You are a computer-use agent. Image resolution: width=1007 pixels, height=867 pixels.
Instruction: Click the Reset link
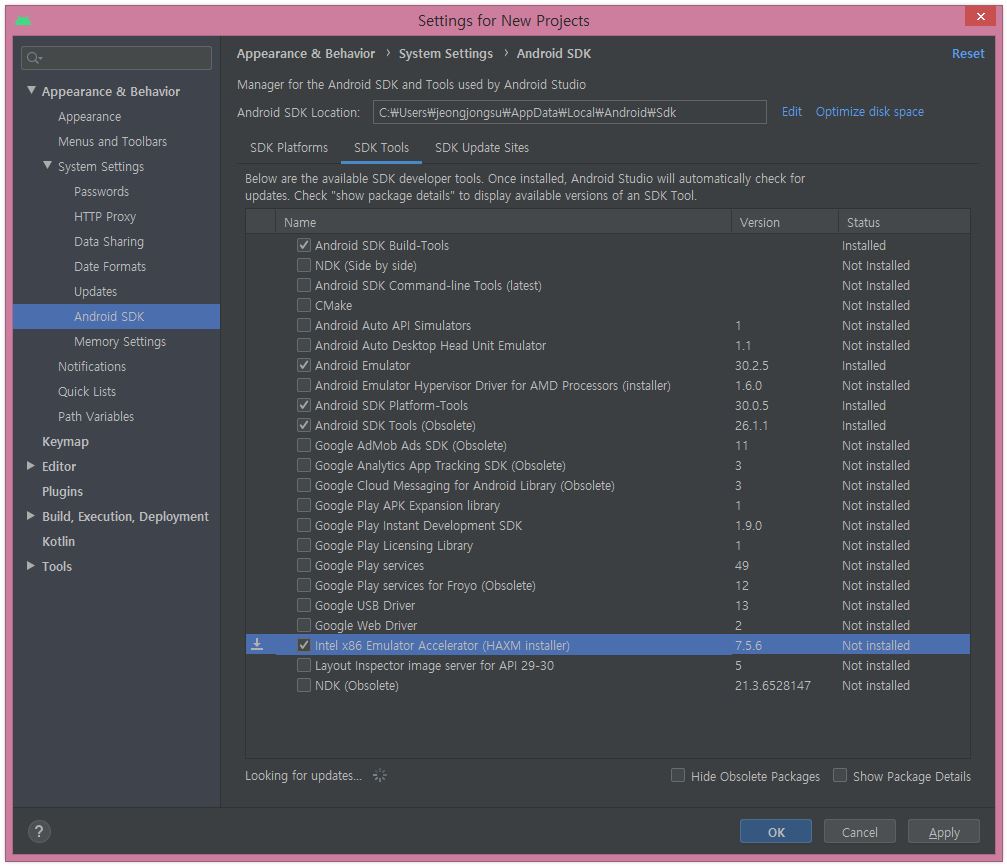coord(967,53)
